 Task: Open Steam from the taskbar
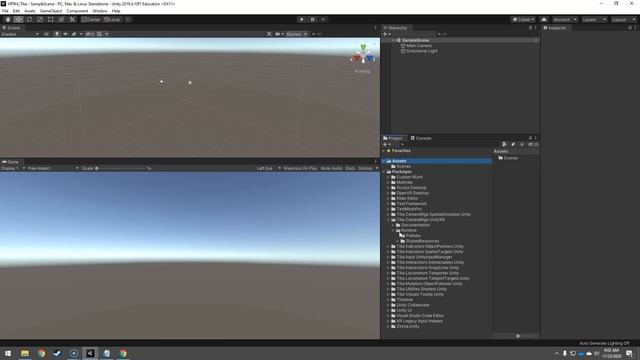57,353
